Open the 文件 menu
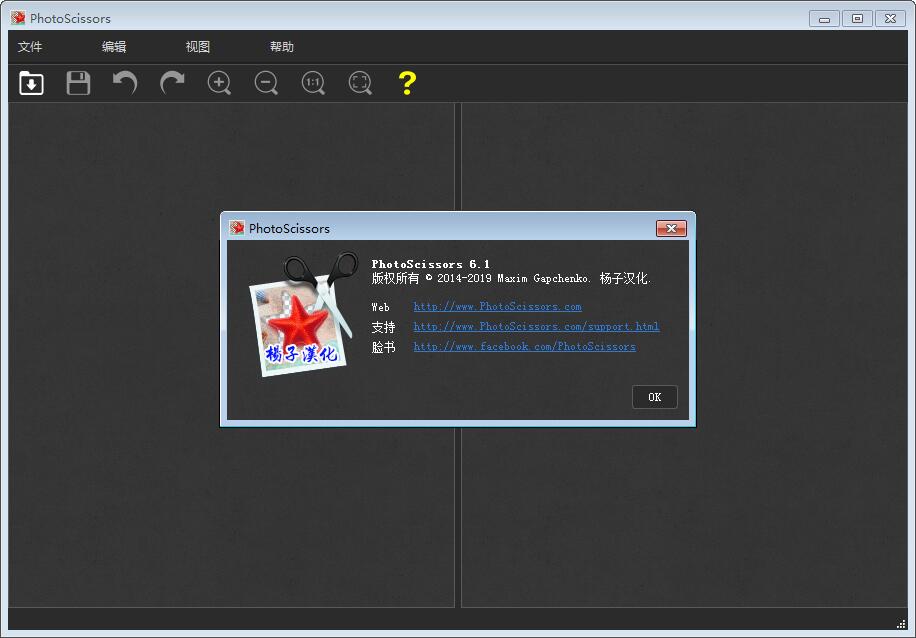This screenshot has width=916, height=638. click(x=30, y=47)
